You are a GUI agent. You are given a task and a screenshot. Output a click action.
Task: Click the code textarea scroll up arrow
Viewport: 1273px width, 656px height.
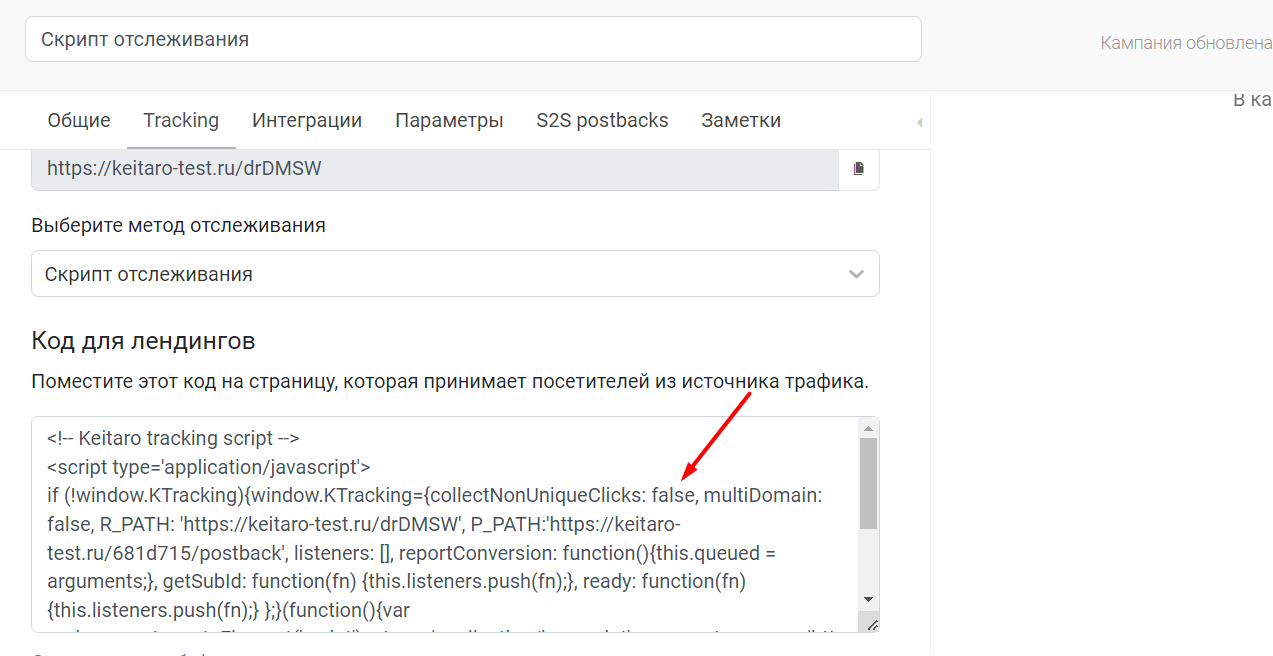tap(868, 428)
